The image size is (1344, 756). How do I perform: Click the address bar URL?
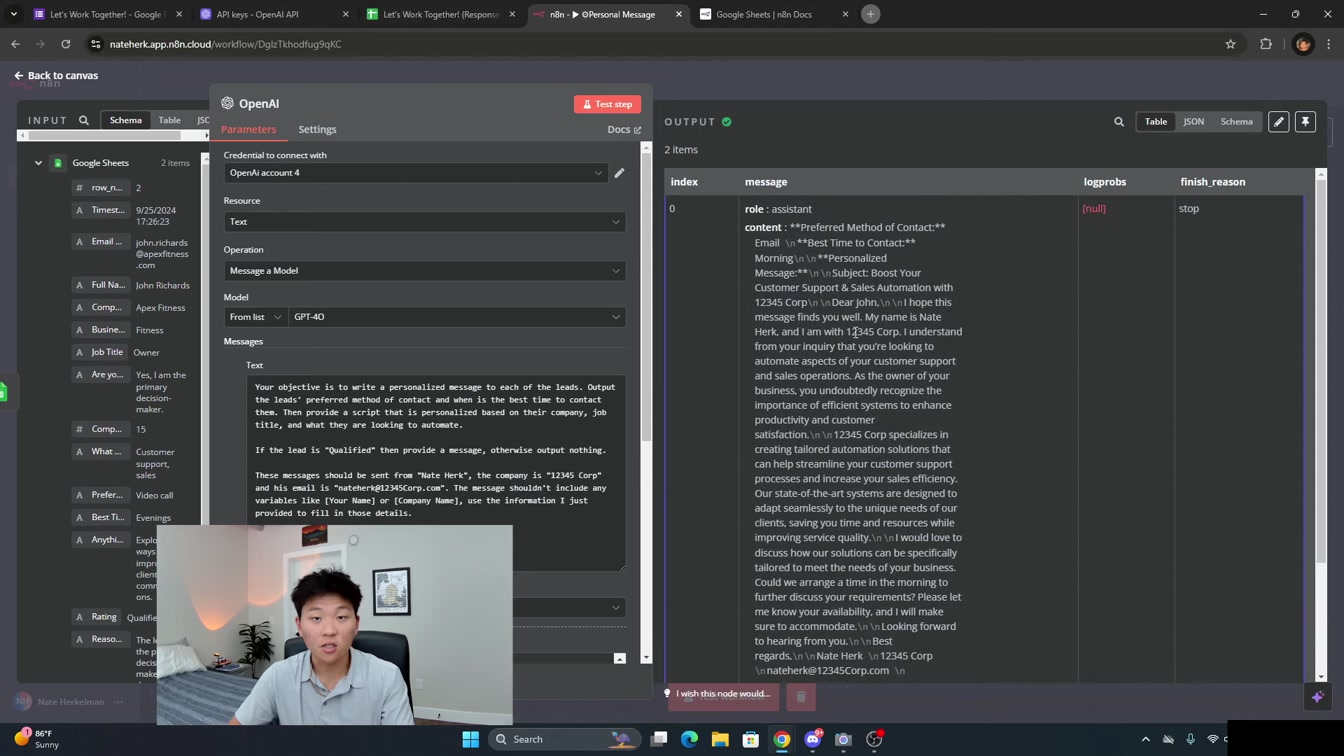[225, 44]
